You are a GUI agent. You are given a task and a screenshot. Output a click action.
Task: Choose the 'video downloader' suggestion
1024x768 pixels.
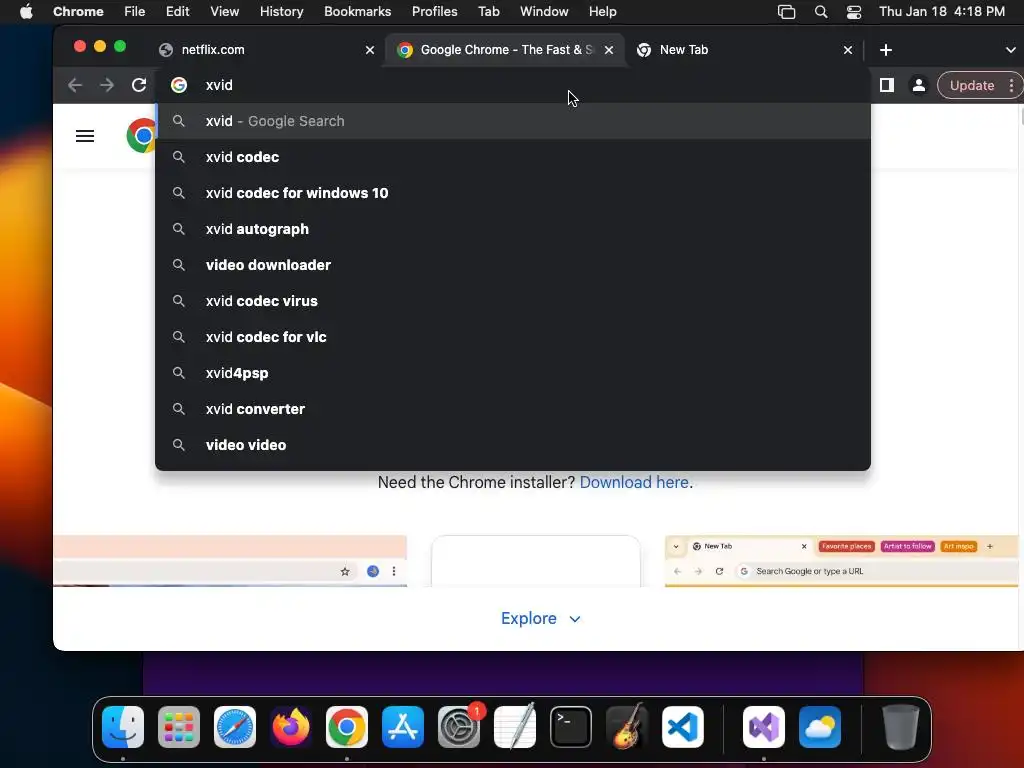point(513,264)
